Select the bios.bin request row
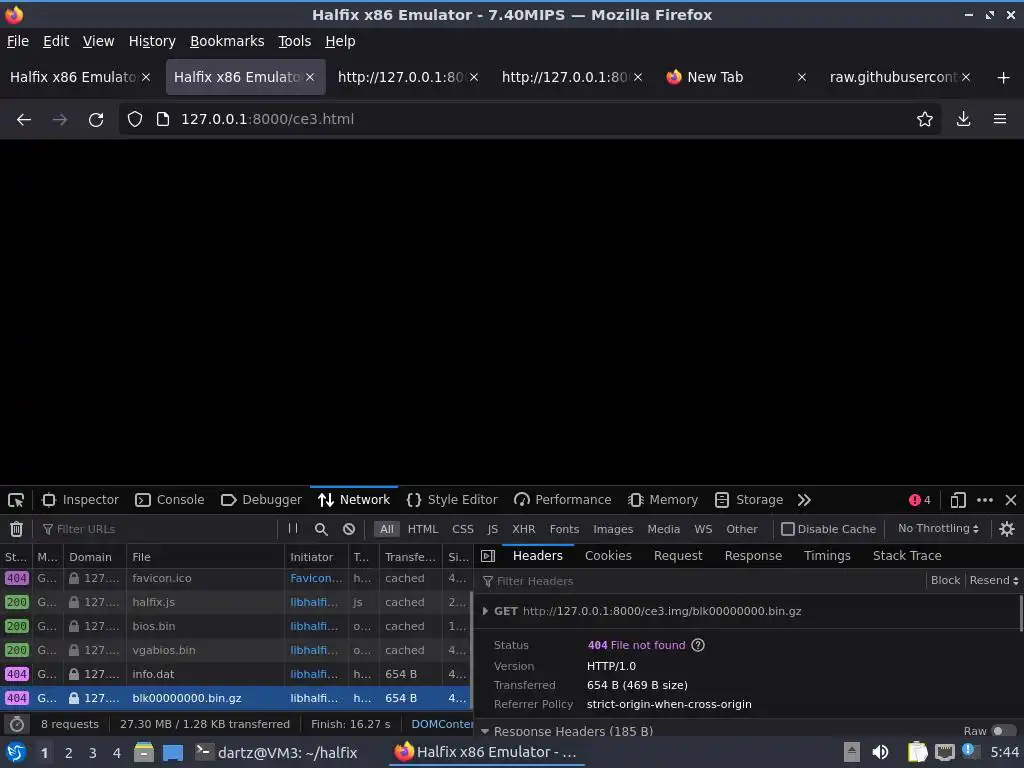 click(x=235, y=626)
